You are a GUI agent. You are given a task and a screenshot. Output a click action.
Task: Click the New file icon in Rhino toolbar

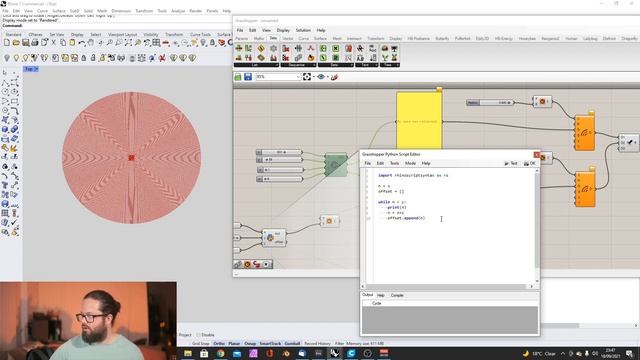pyautogui.click(x=7, y=43)
